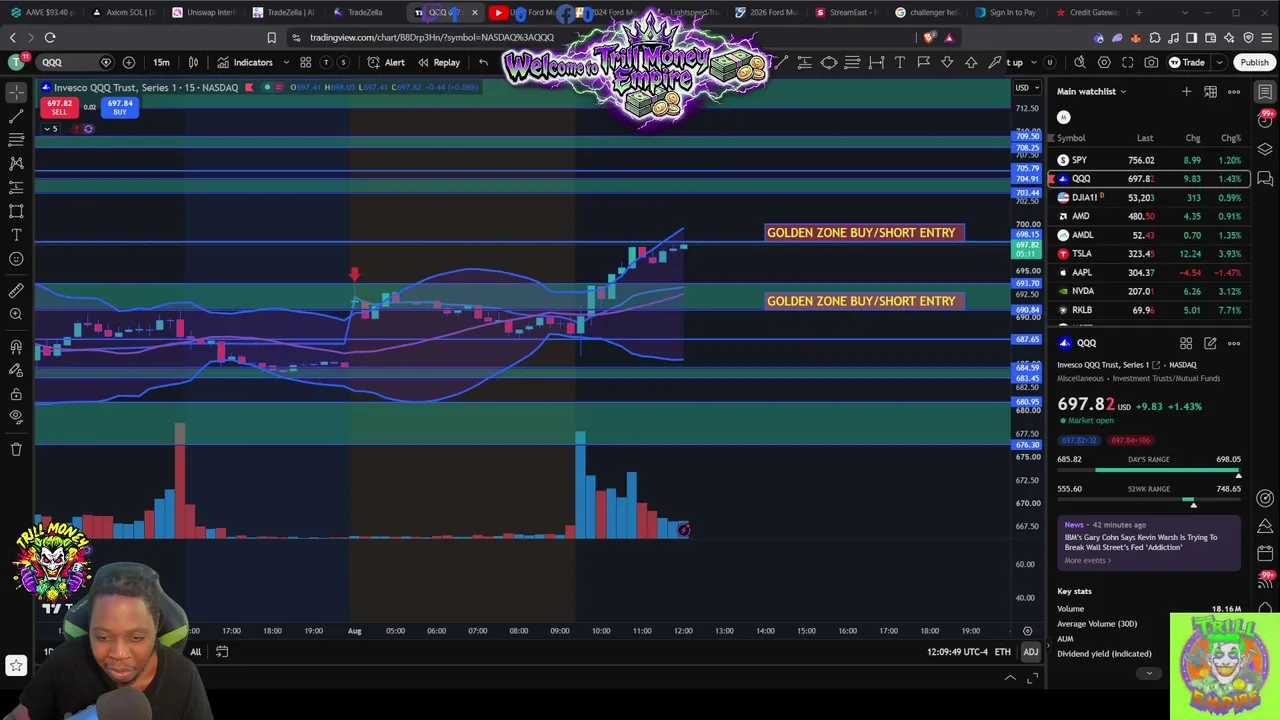
Task: Select NVDA row in the watchlist
Action: click(1149, 291)
